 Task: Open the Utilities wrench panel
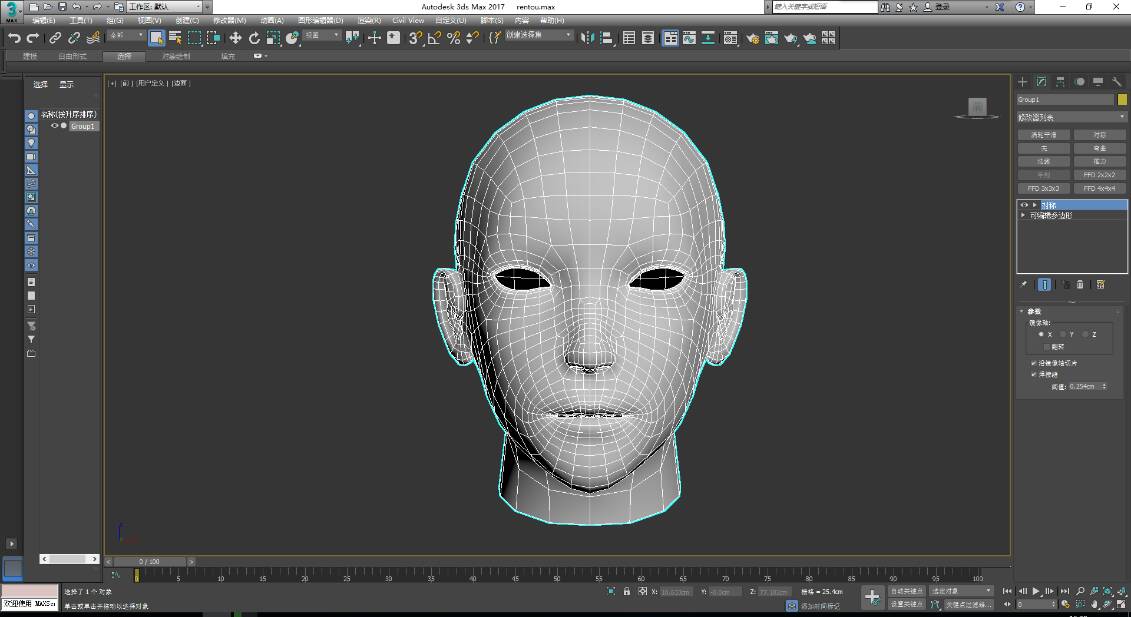1116,82
